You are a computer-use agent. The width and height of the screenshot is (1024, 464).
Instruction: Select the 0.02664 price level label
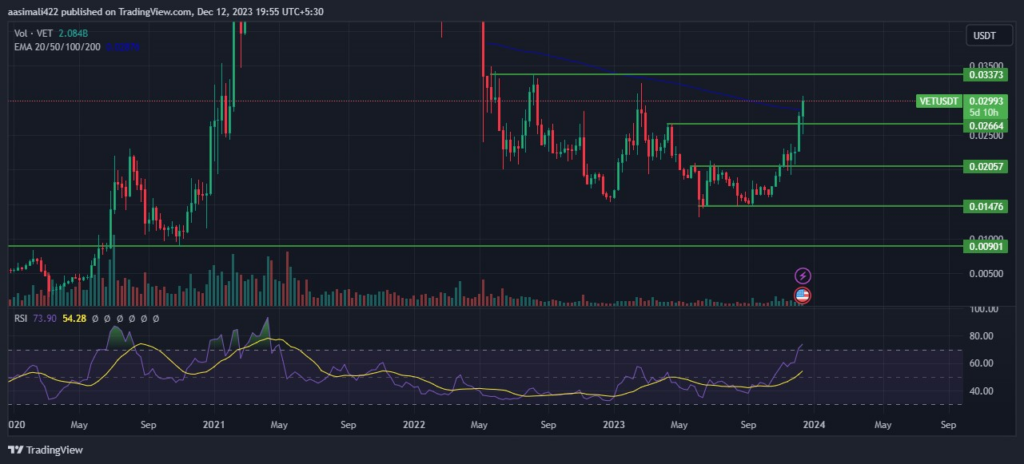[986, 124]
